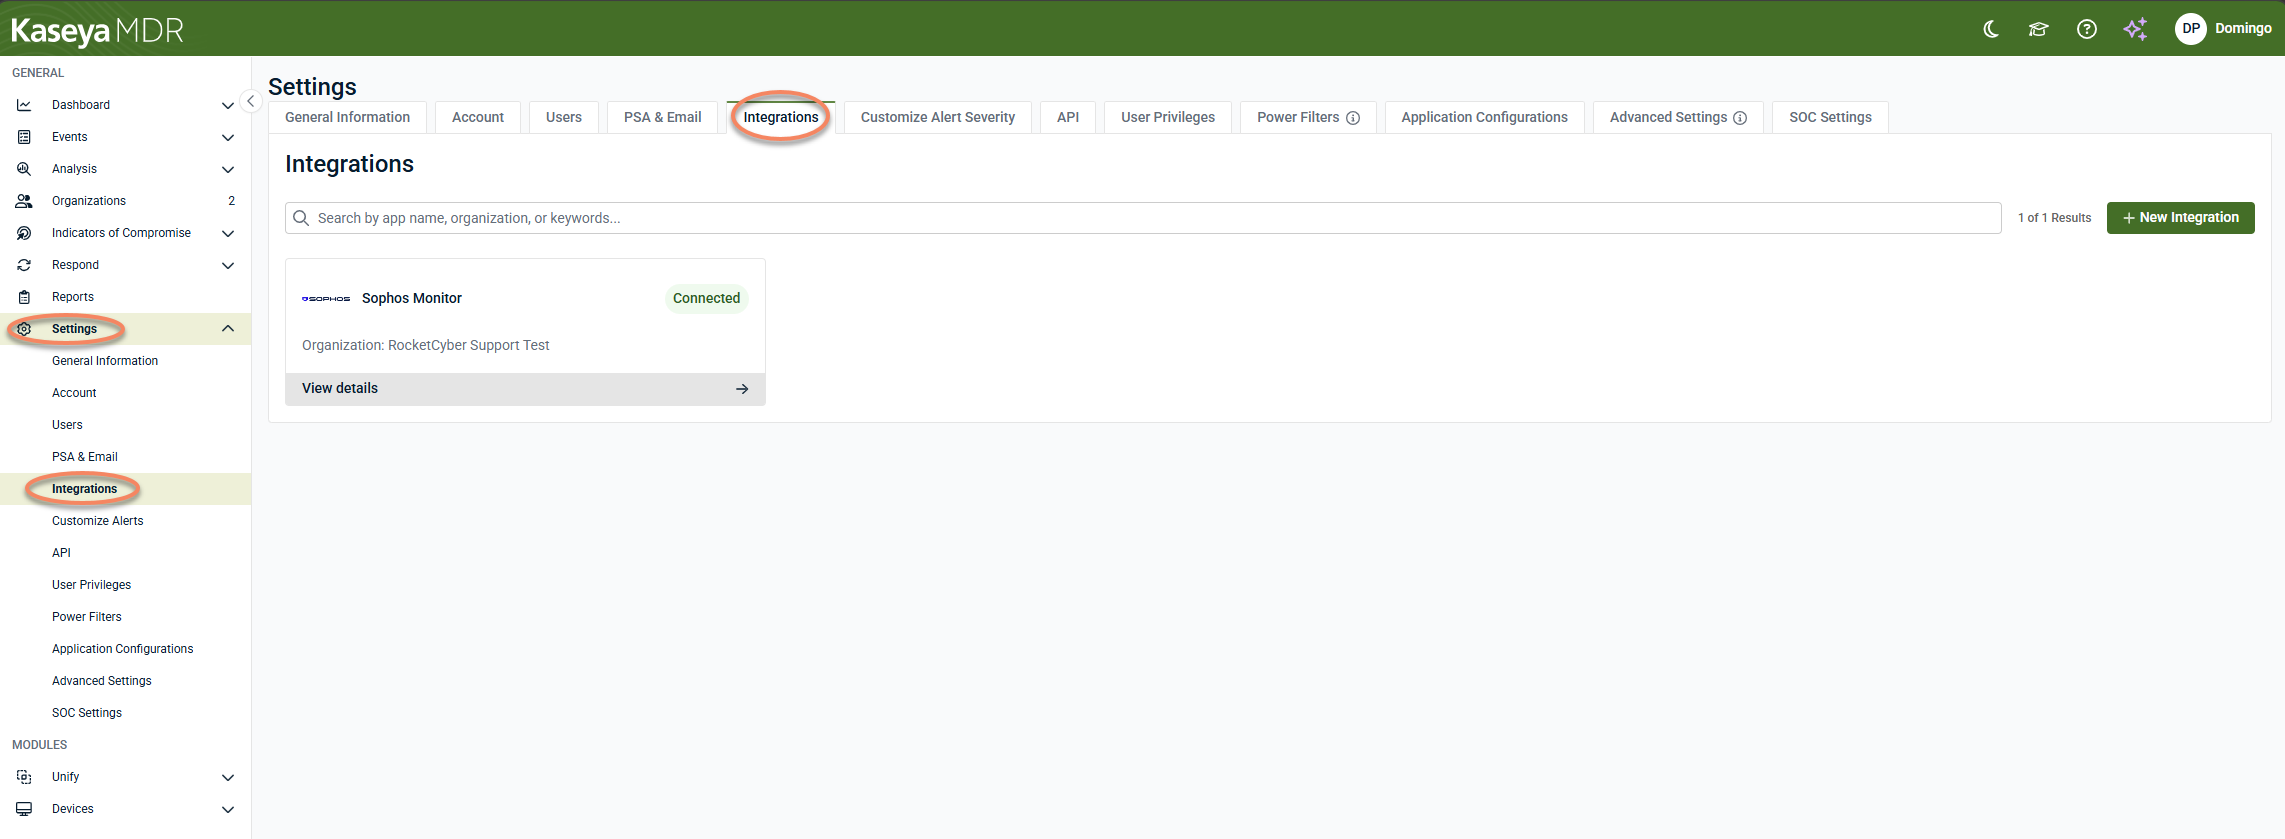
Task: Open the Customize Alert Severity tab
Action: coord(938,117)
